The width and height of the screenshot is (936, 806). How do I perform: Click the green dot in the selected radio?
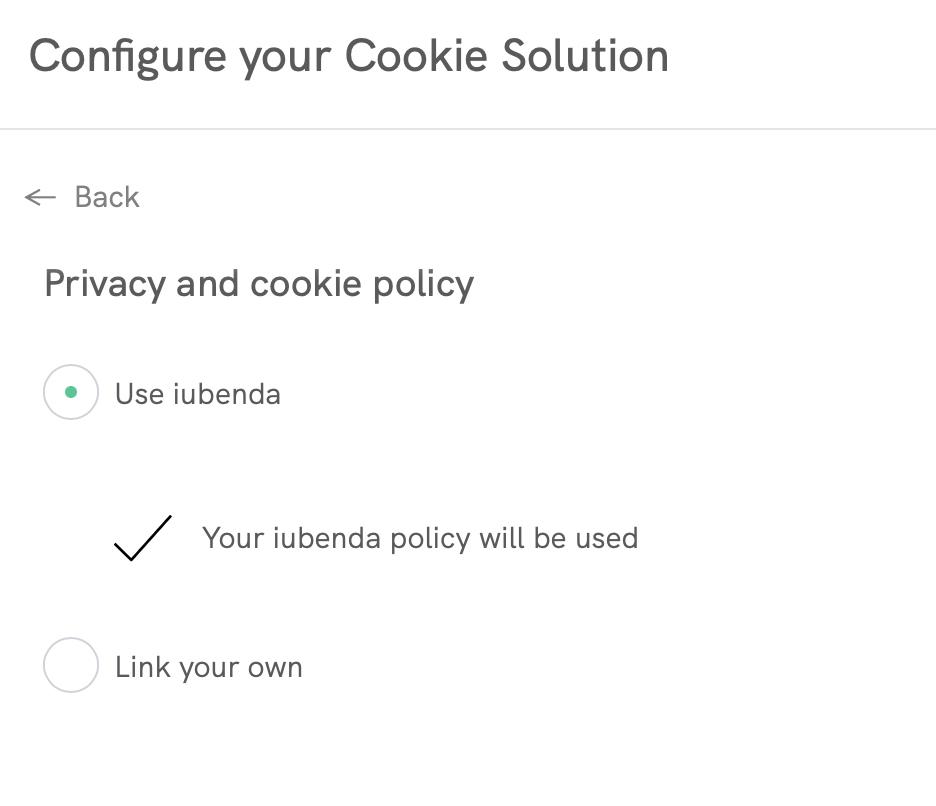click(71, 393)
